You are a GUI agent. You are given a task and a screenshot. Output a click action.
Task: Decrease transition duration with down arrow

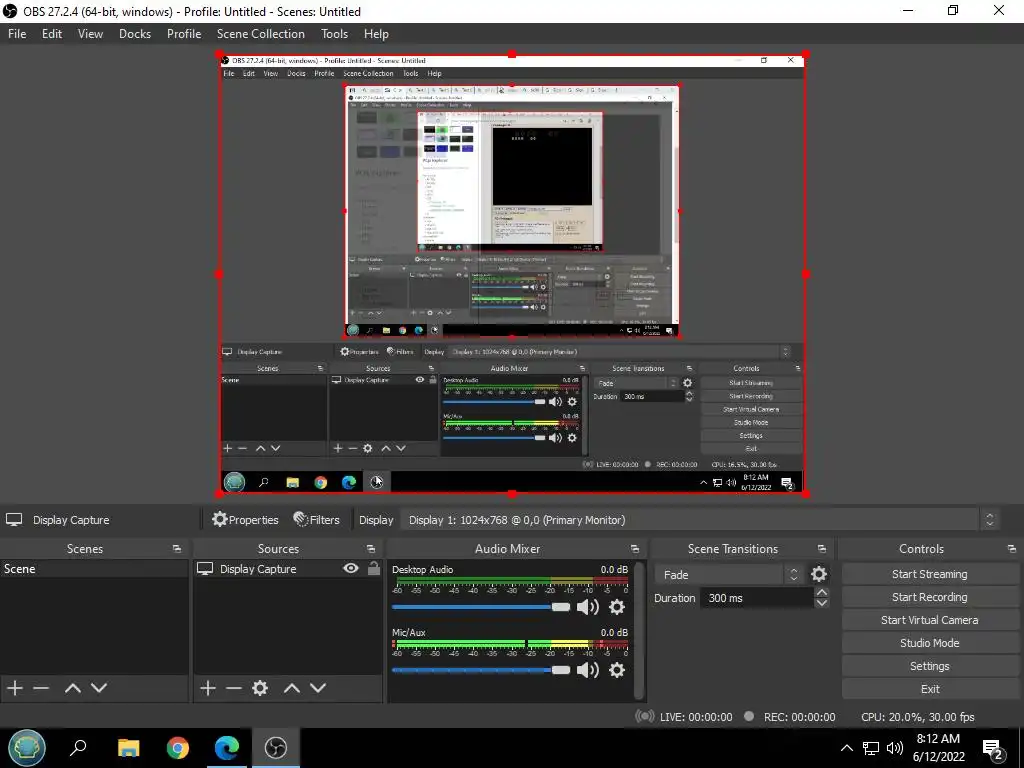pos(822,603)
